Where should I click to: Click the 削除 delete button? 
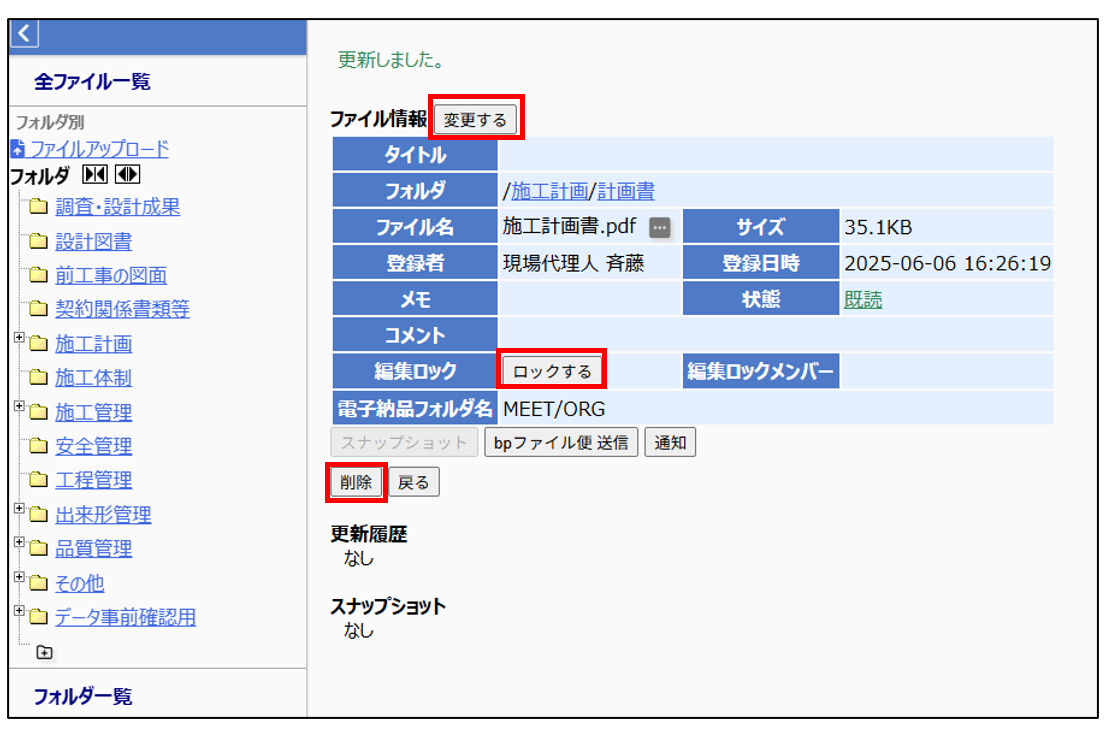coord(355,483)
